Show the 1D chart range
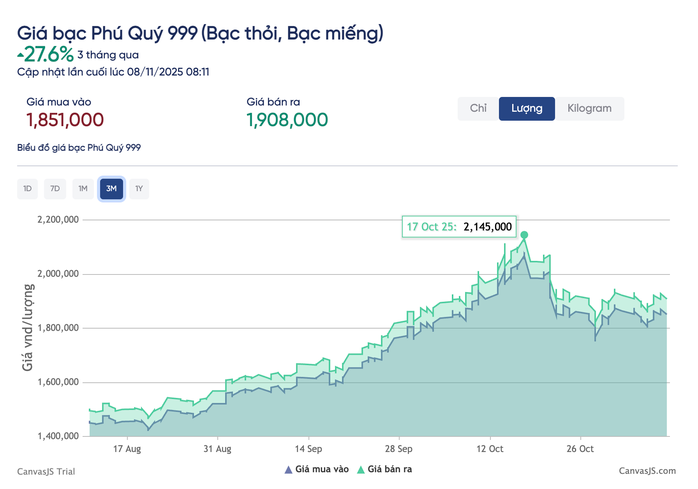 pos(28,188)
